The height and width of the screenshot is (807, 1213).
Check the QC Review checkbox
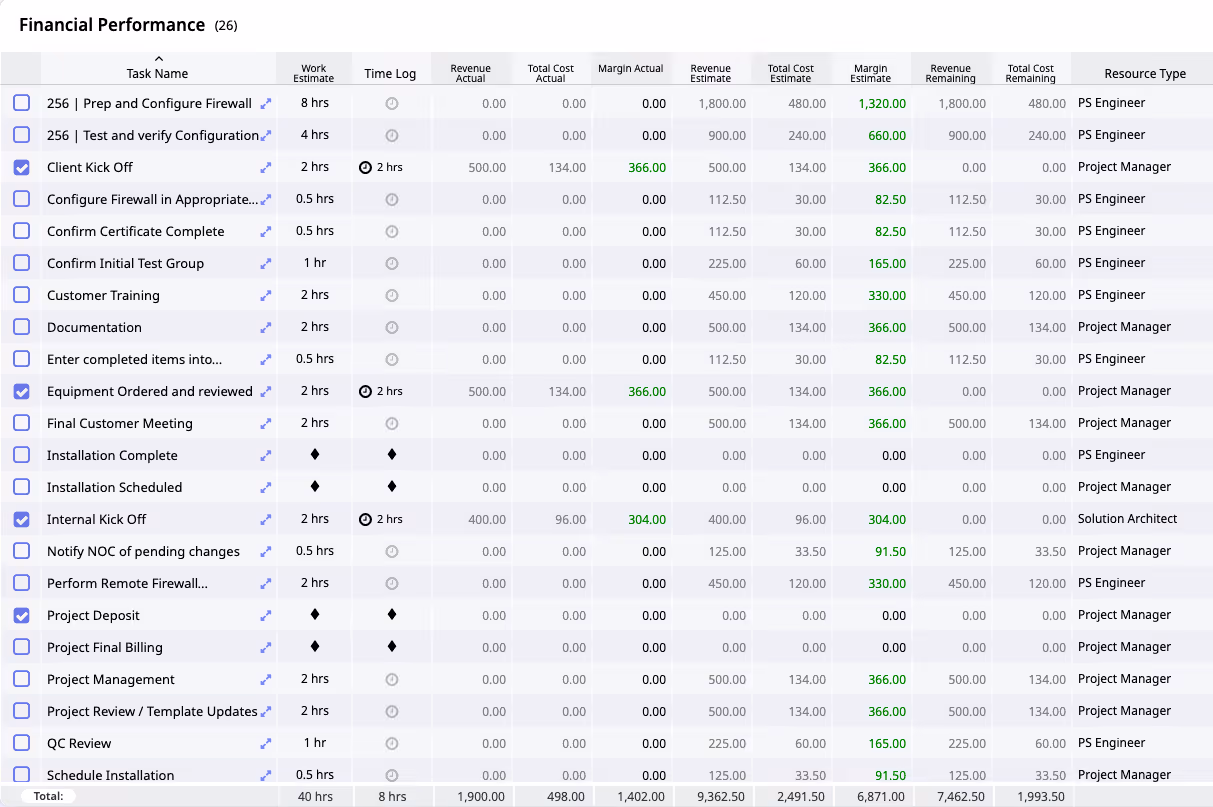(x=22, y=744)
